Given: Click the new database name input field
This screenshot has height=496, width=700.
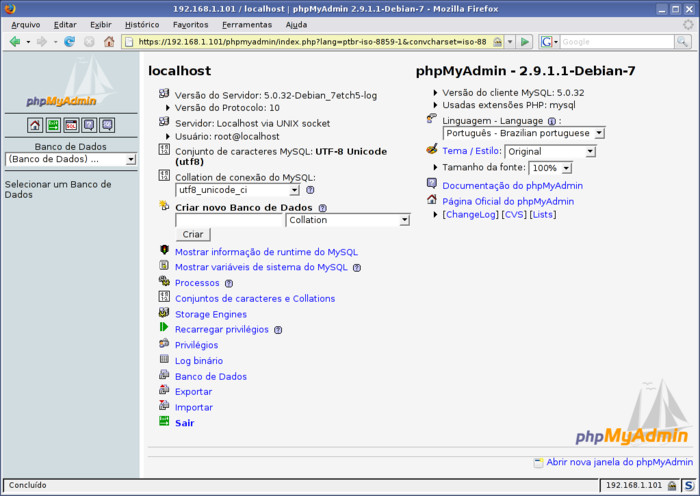Looking at the screenshot, I should tap(229, 220).
